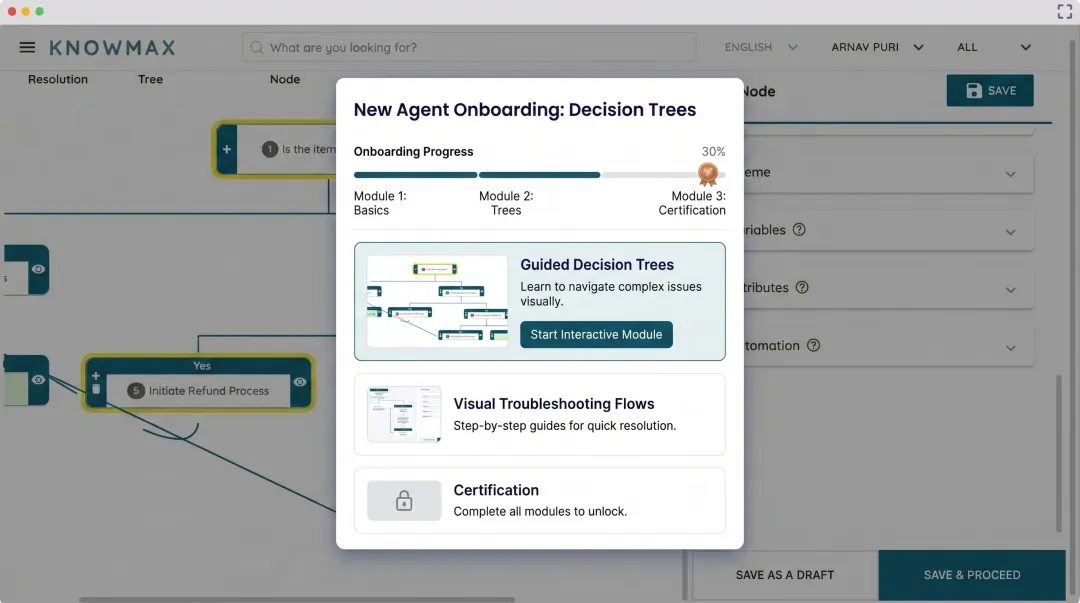This screenshot has height=603, width=1080.
Task: Click help icon next to attributes
Action: coord(802,287)
